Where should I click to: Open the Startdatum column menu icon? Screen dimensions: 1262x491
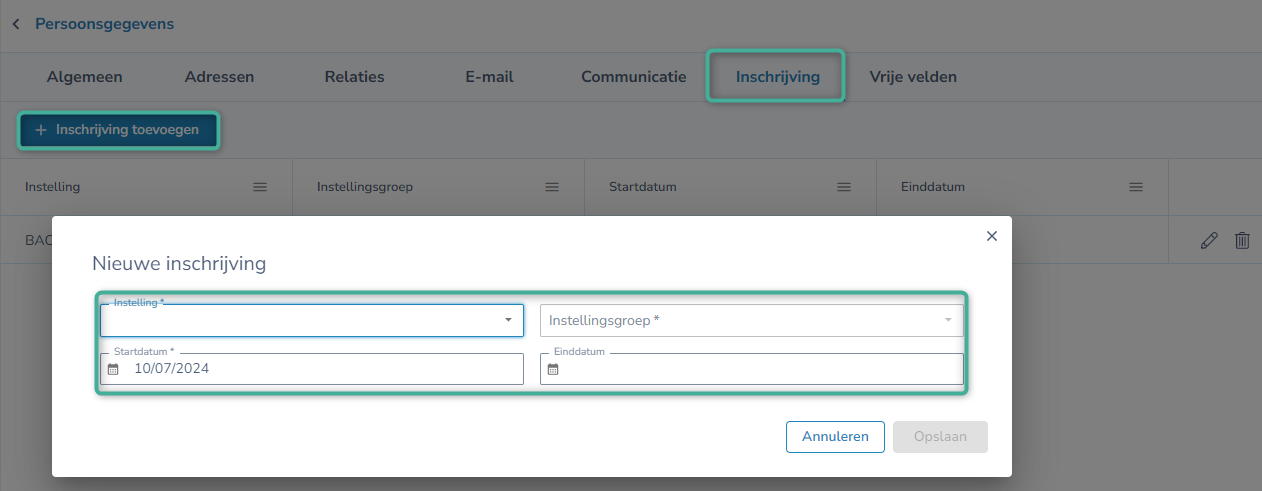[x=844, y=187]
